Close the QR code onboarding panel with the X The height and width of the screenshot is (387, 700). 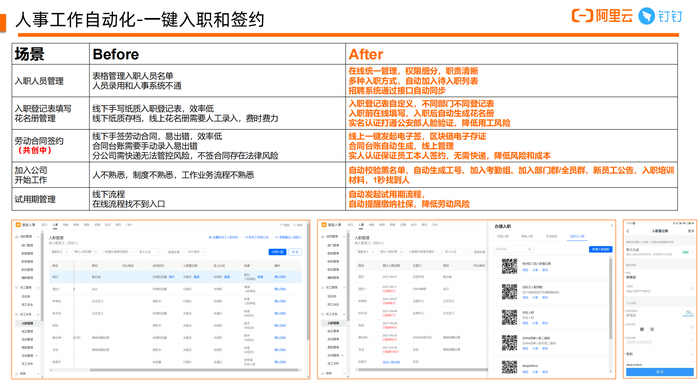(612, 225)
